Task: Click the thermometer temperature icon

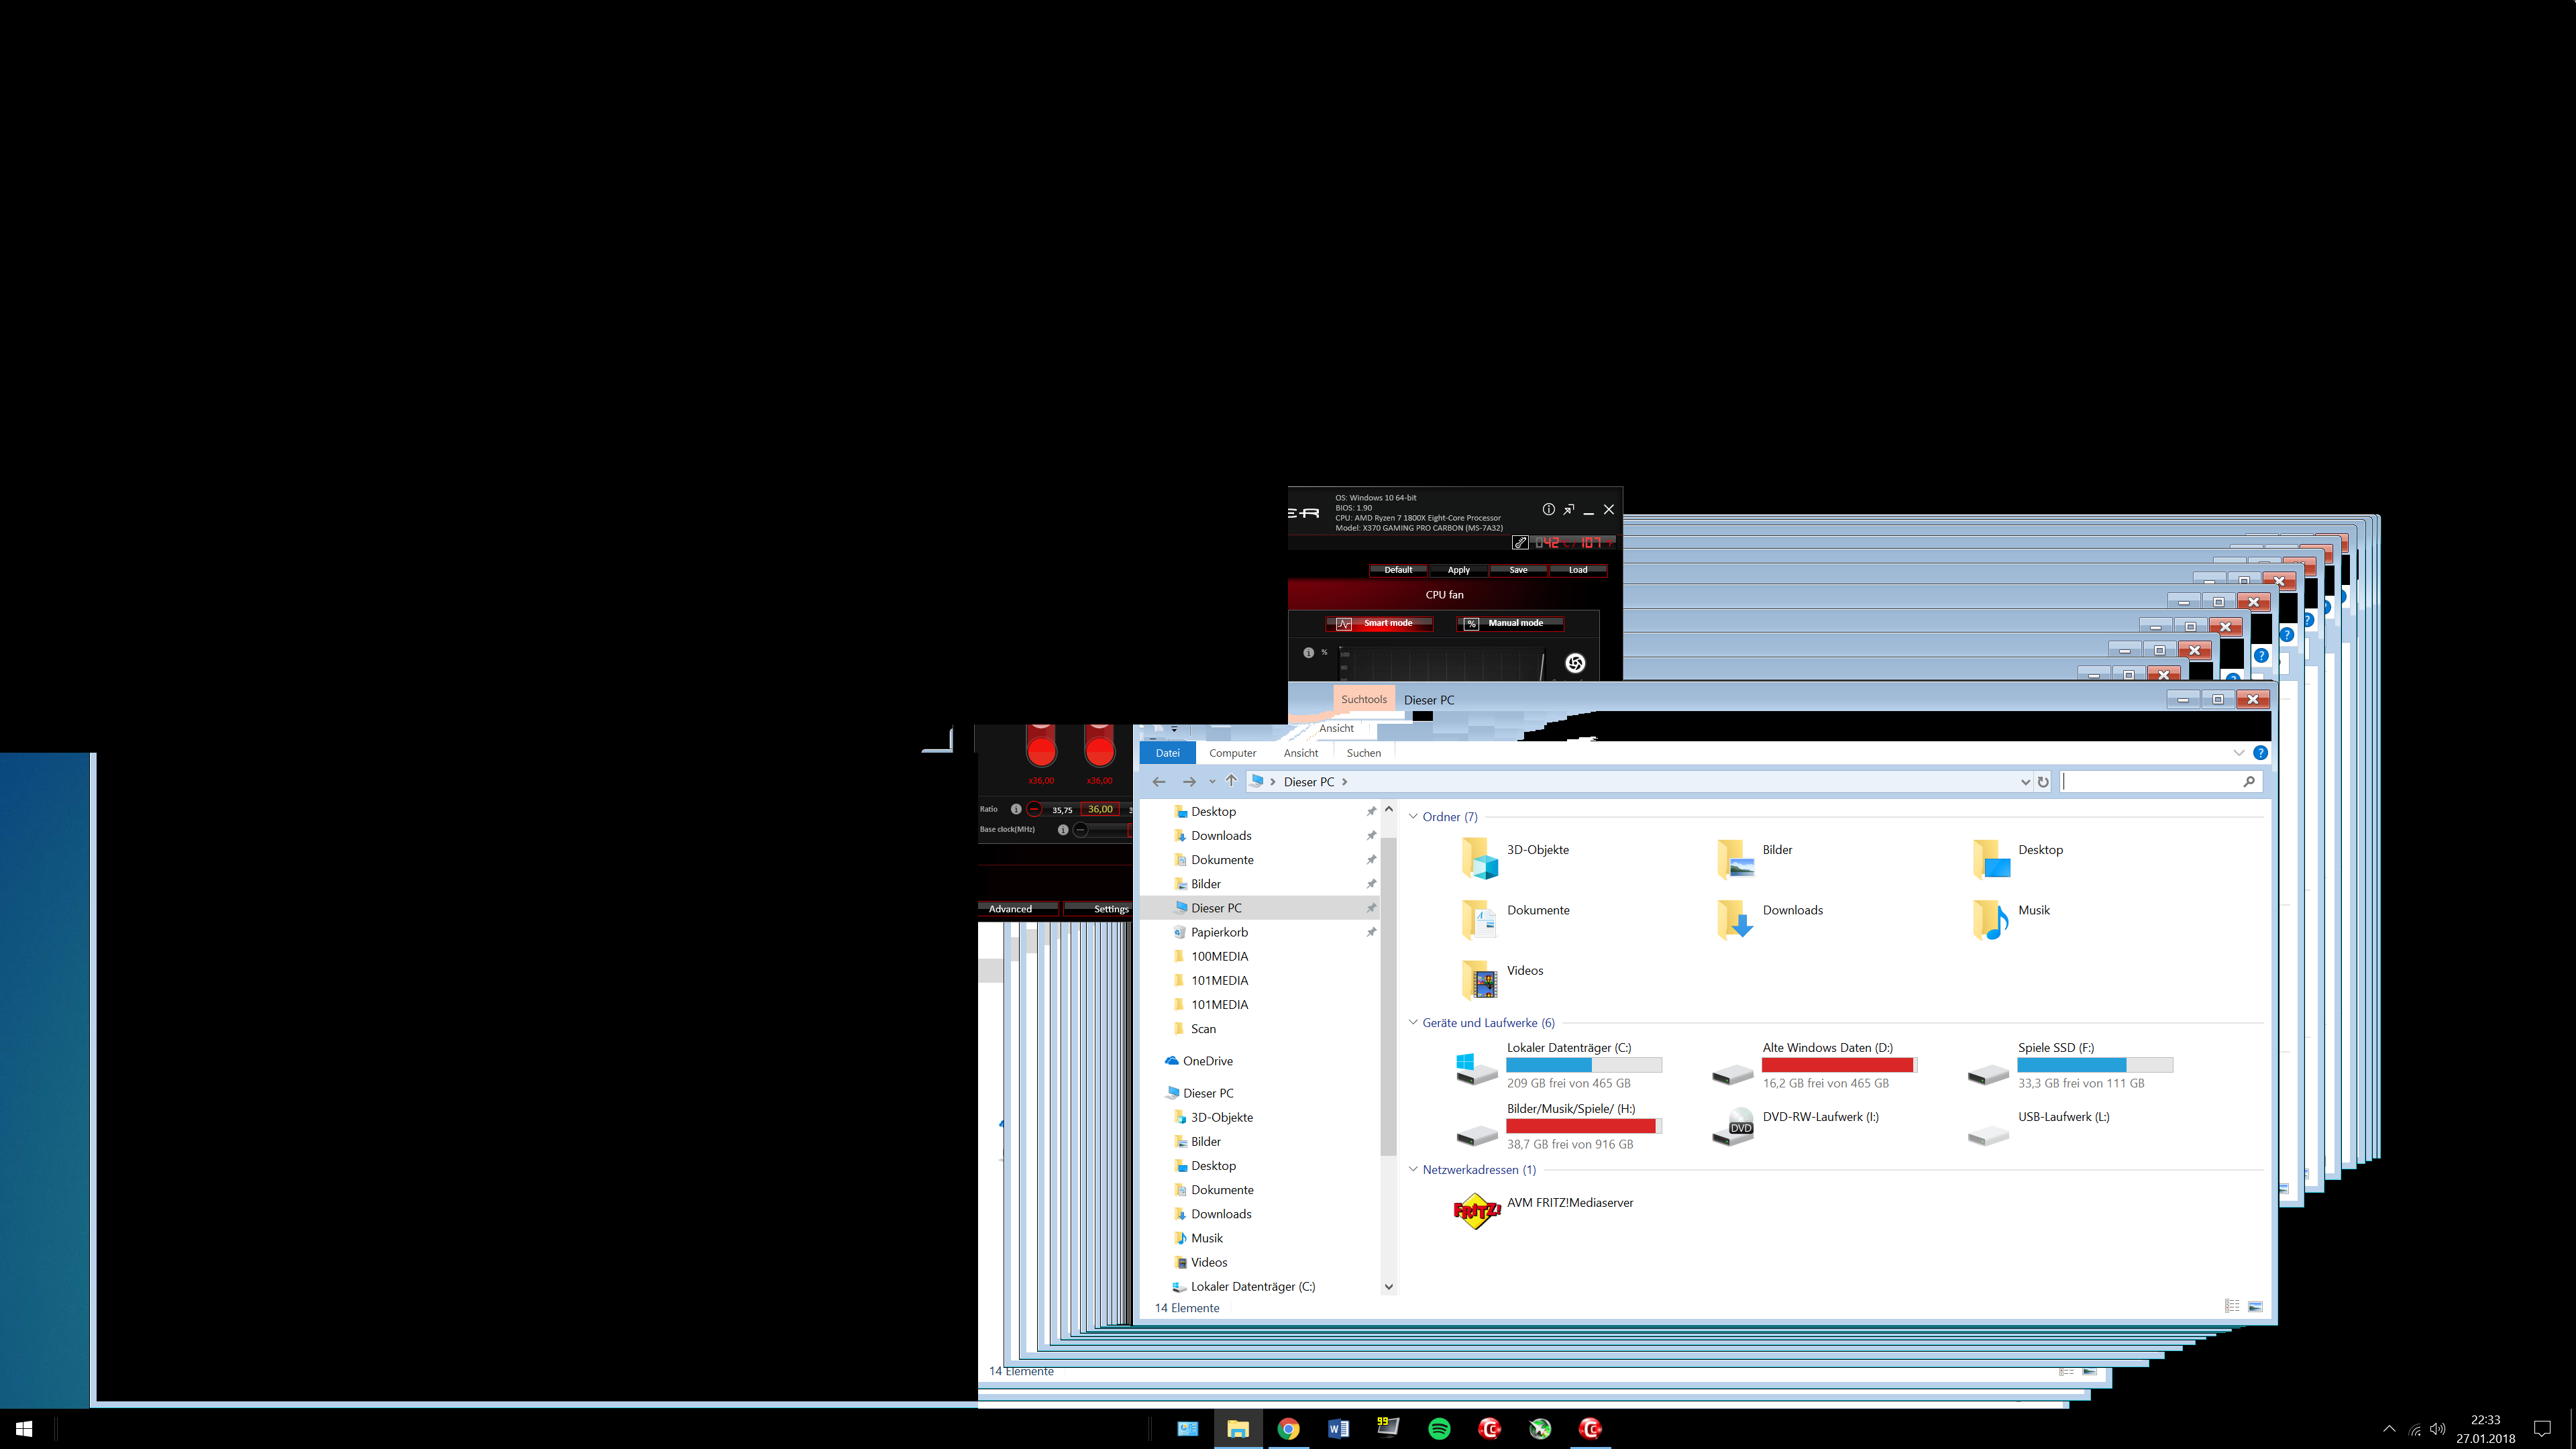Action: (1520, 543)
